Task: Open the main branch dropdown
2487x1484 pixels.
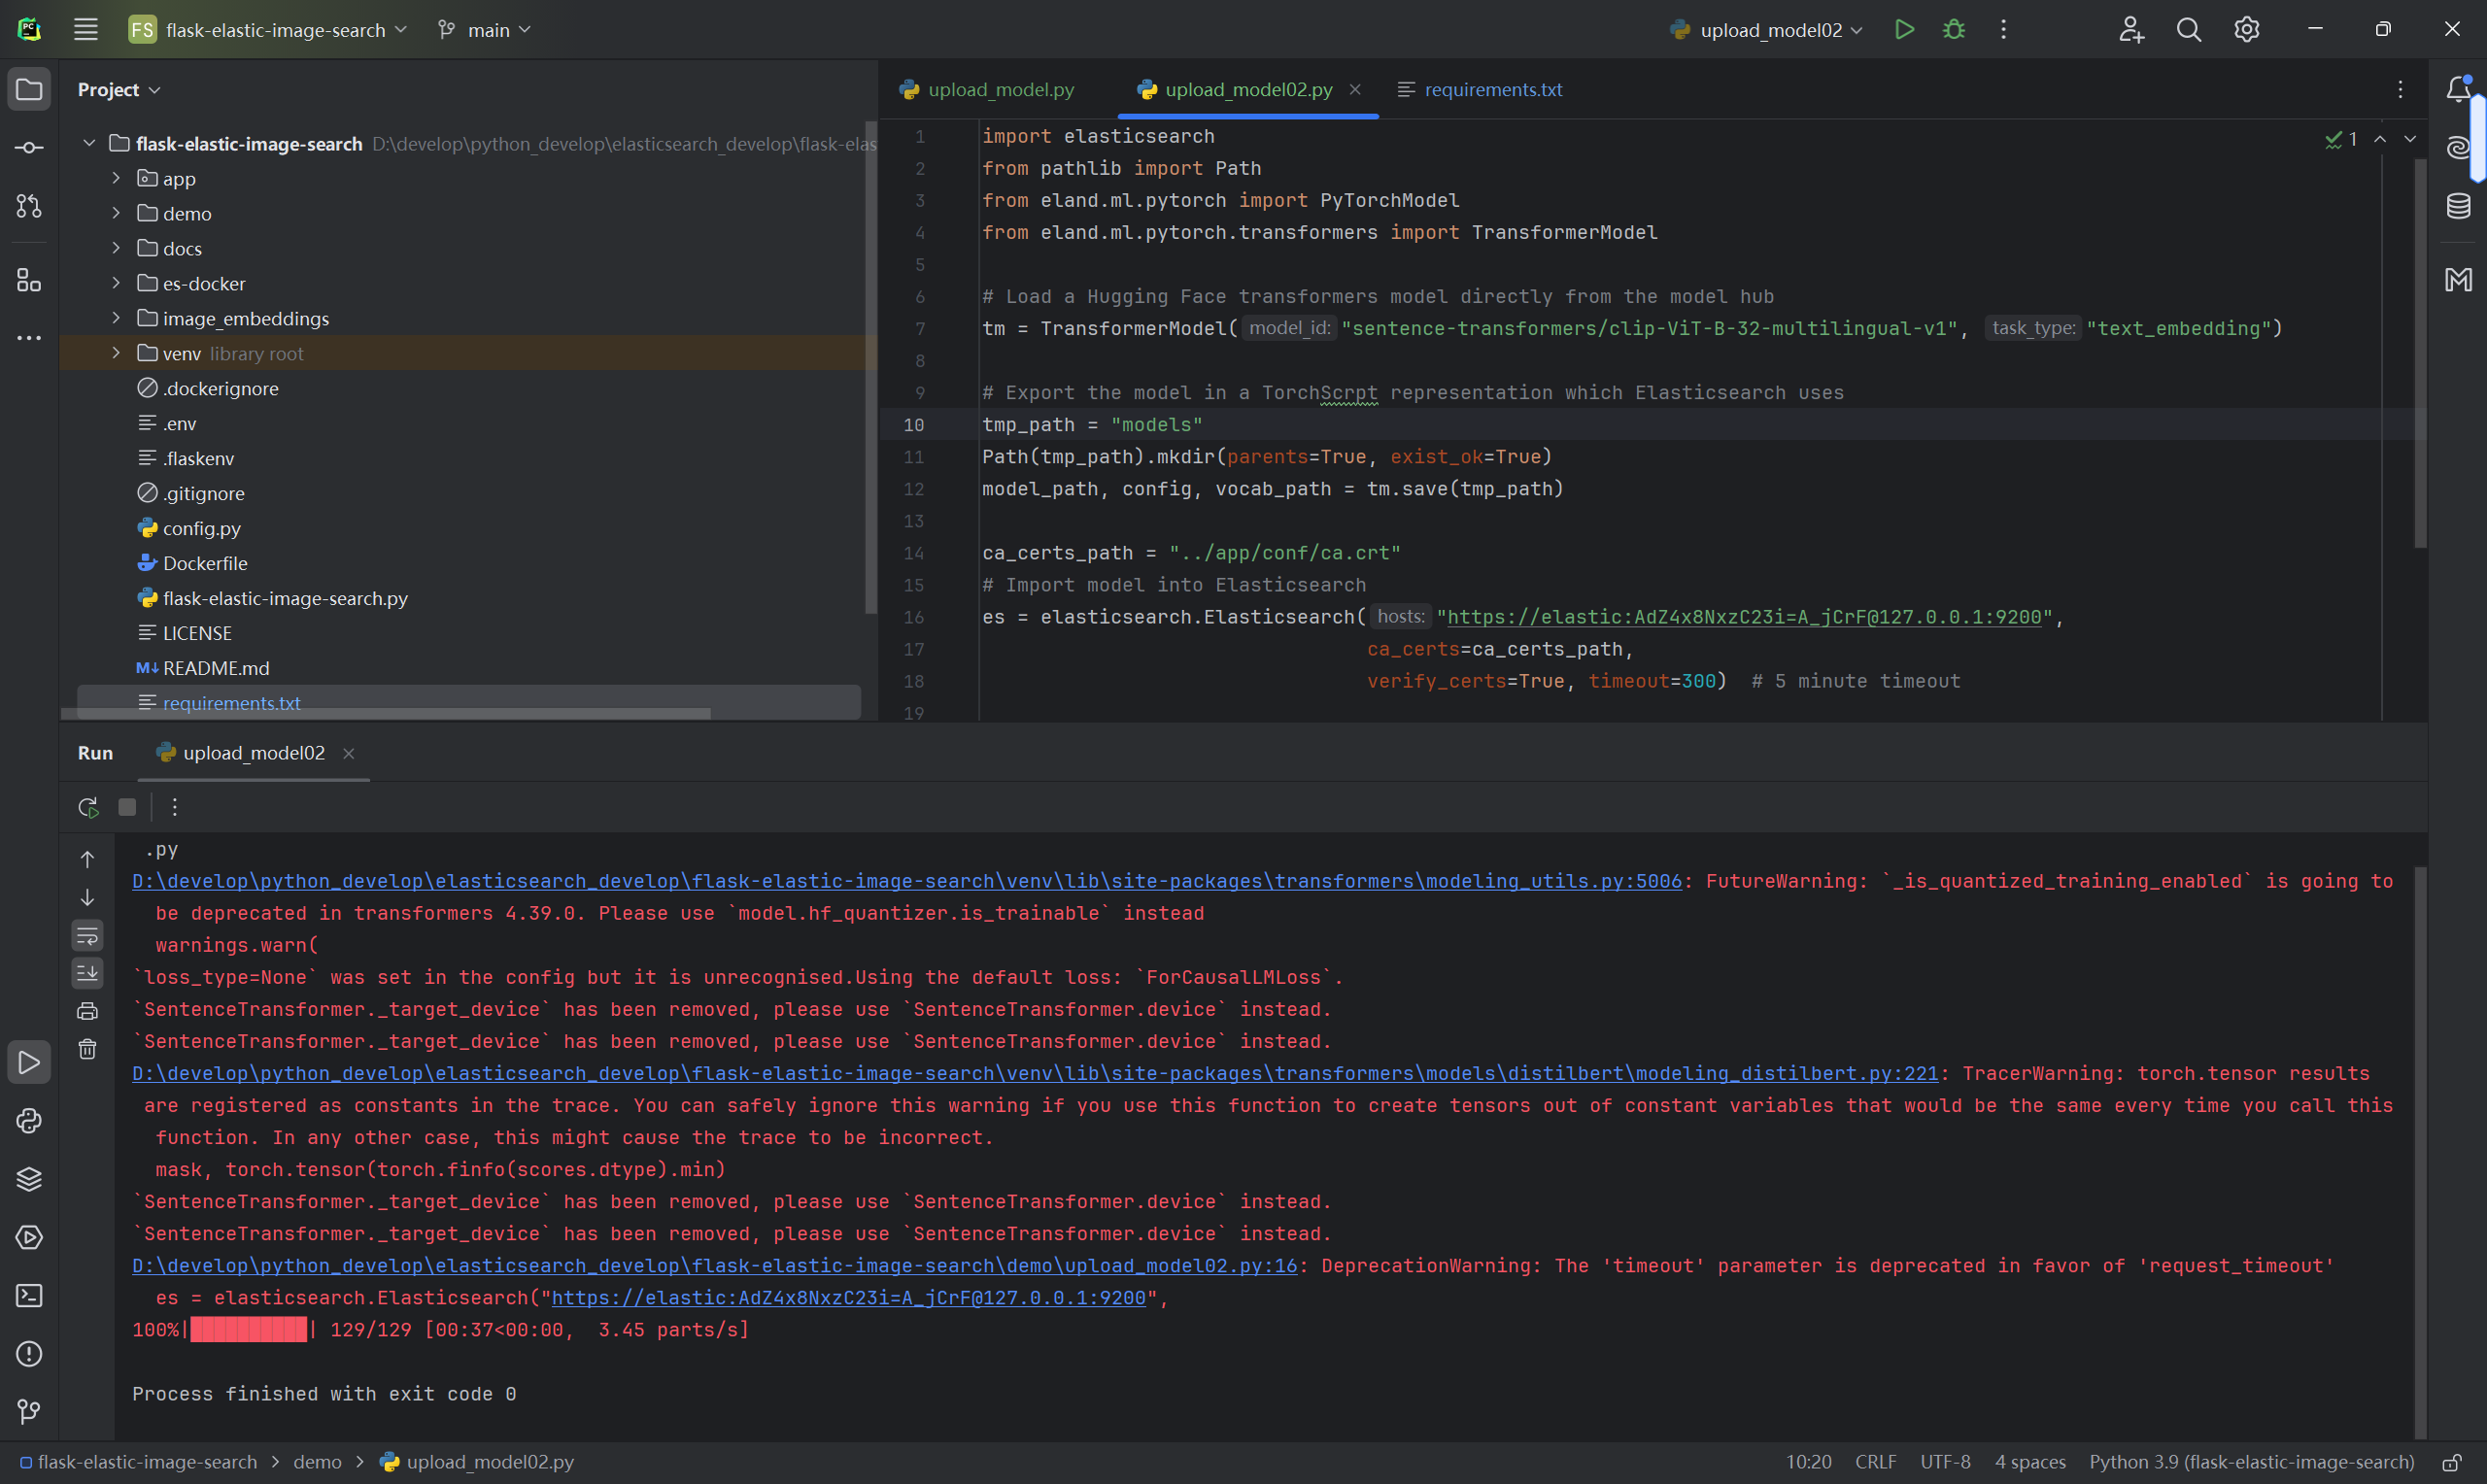Action: pyautogui.click(x=484, y=30)
